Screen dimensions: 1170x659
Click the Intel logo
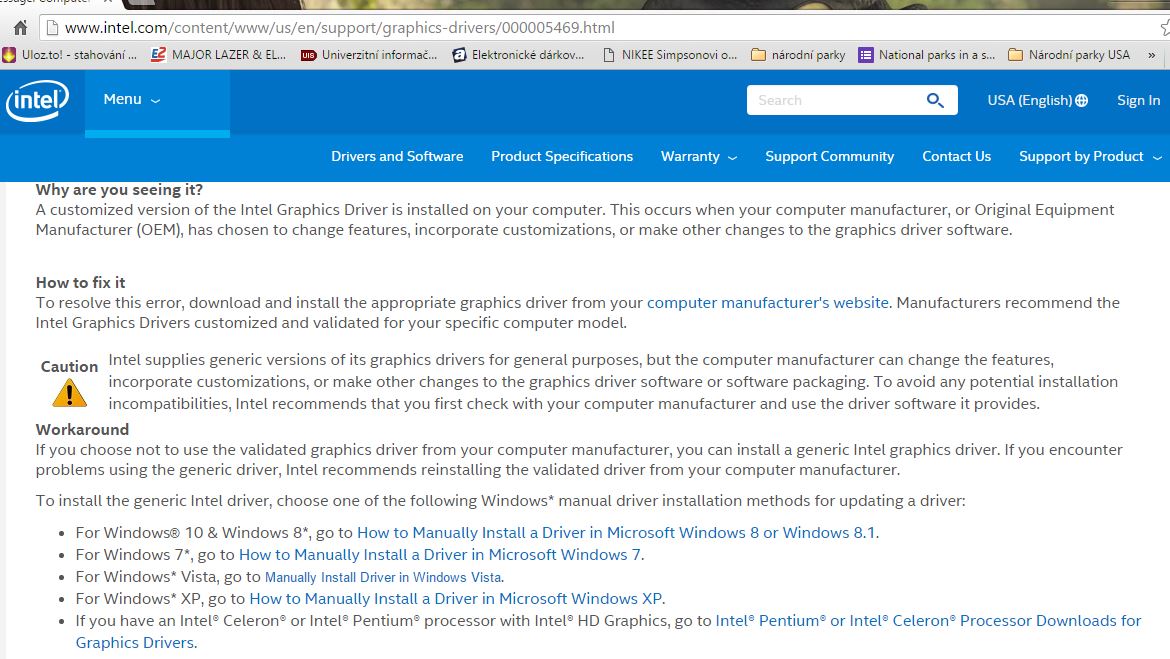coord(38,101)
